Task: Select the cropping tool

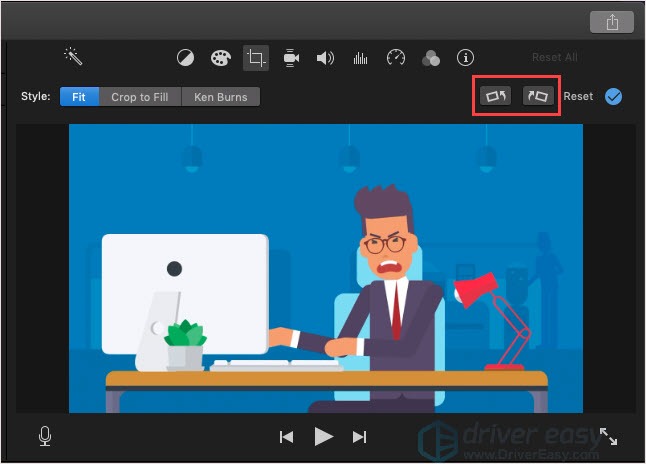Action: click(256, 58)
